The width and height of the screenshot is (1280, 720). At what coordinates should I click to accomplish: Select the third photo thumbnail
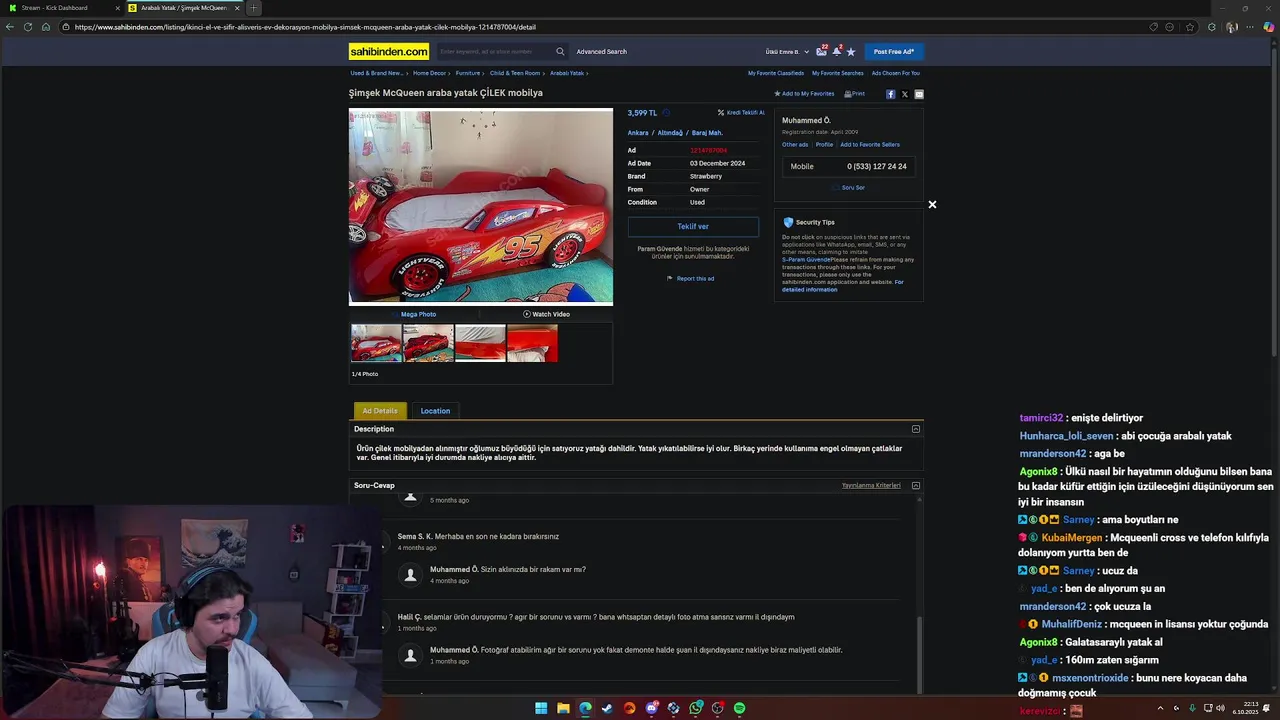coord(480,343)
